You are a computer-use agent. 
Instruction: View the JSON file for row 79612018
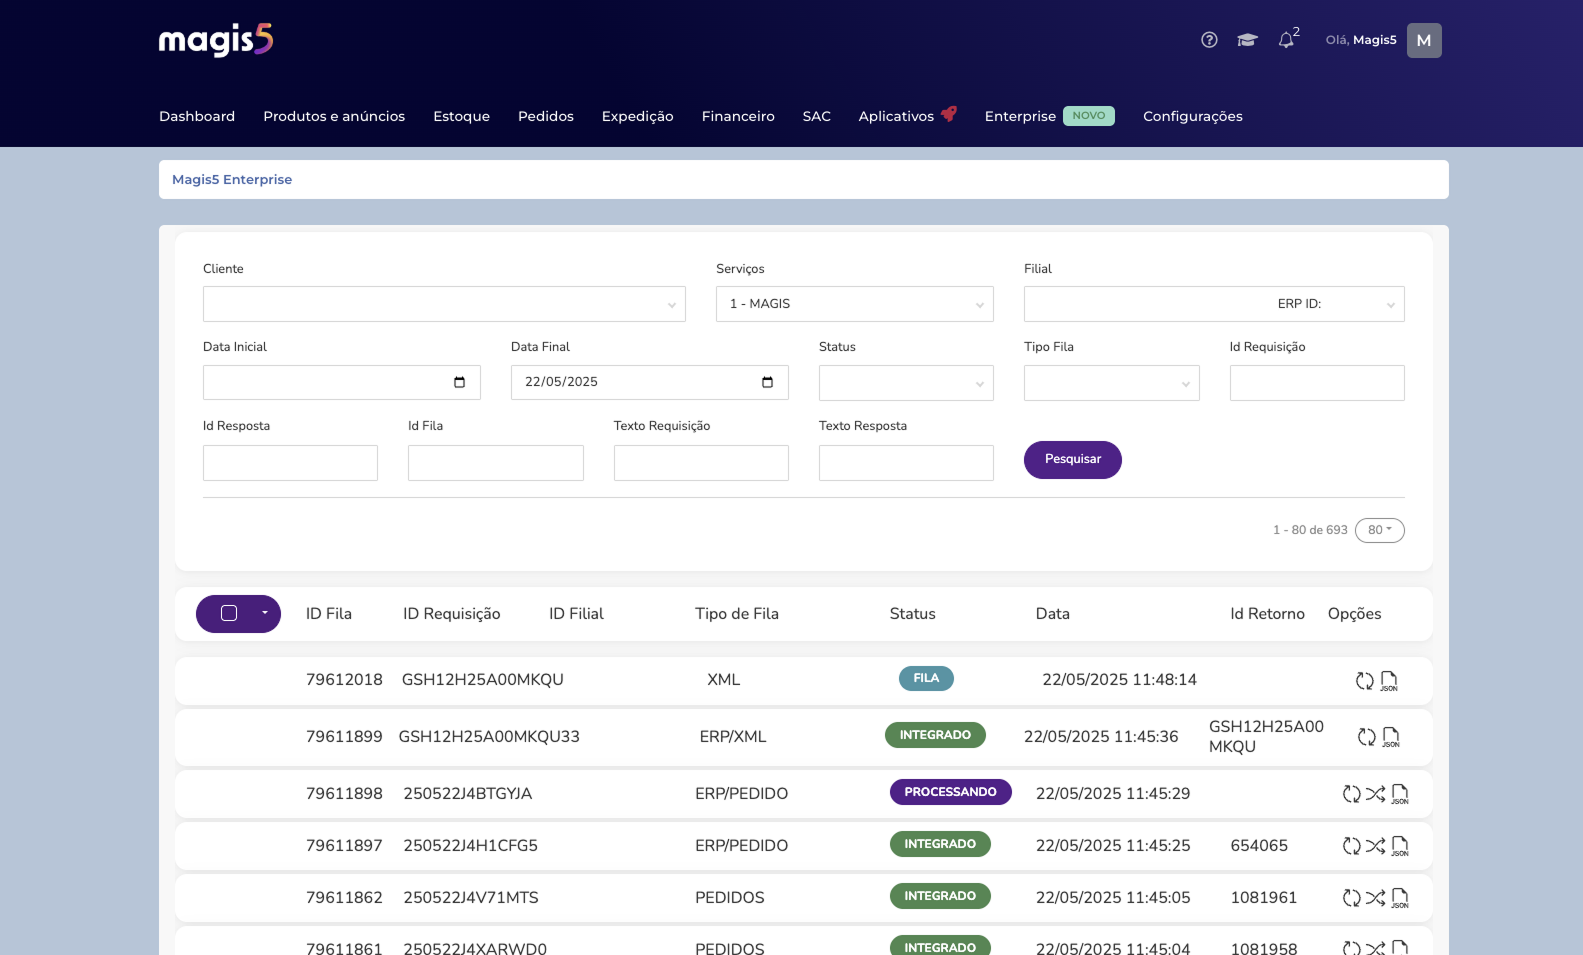coord(1389,681)
